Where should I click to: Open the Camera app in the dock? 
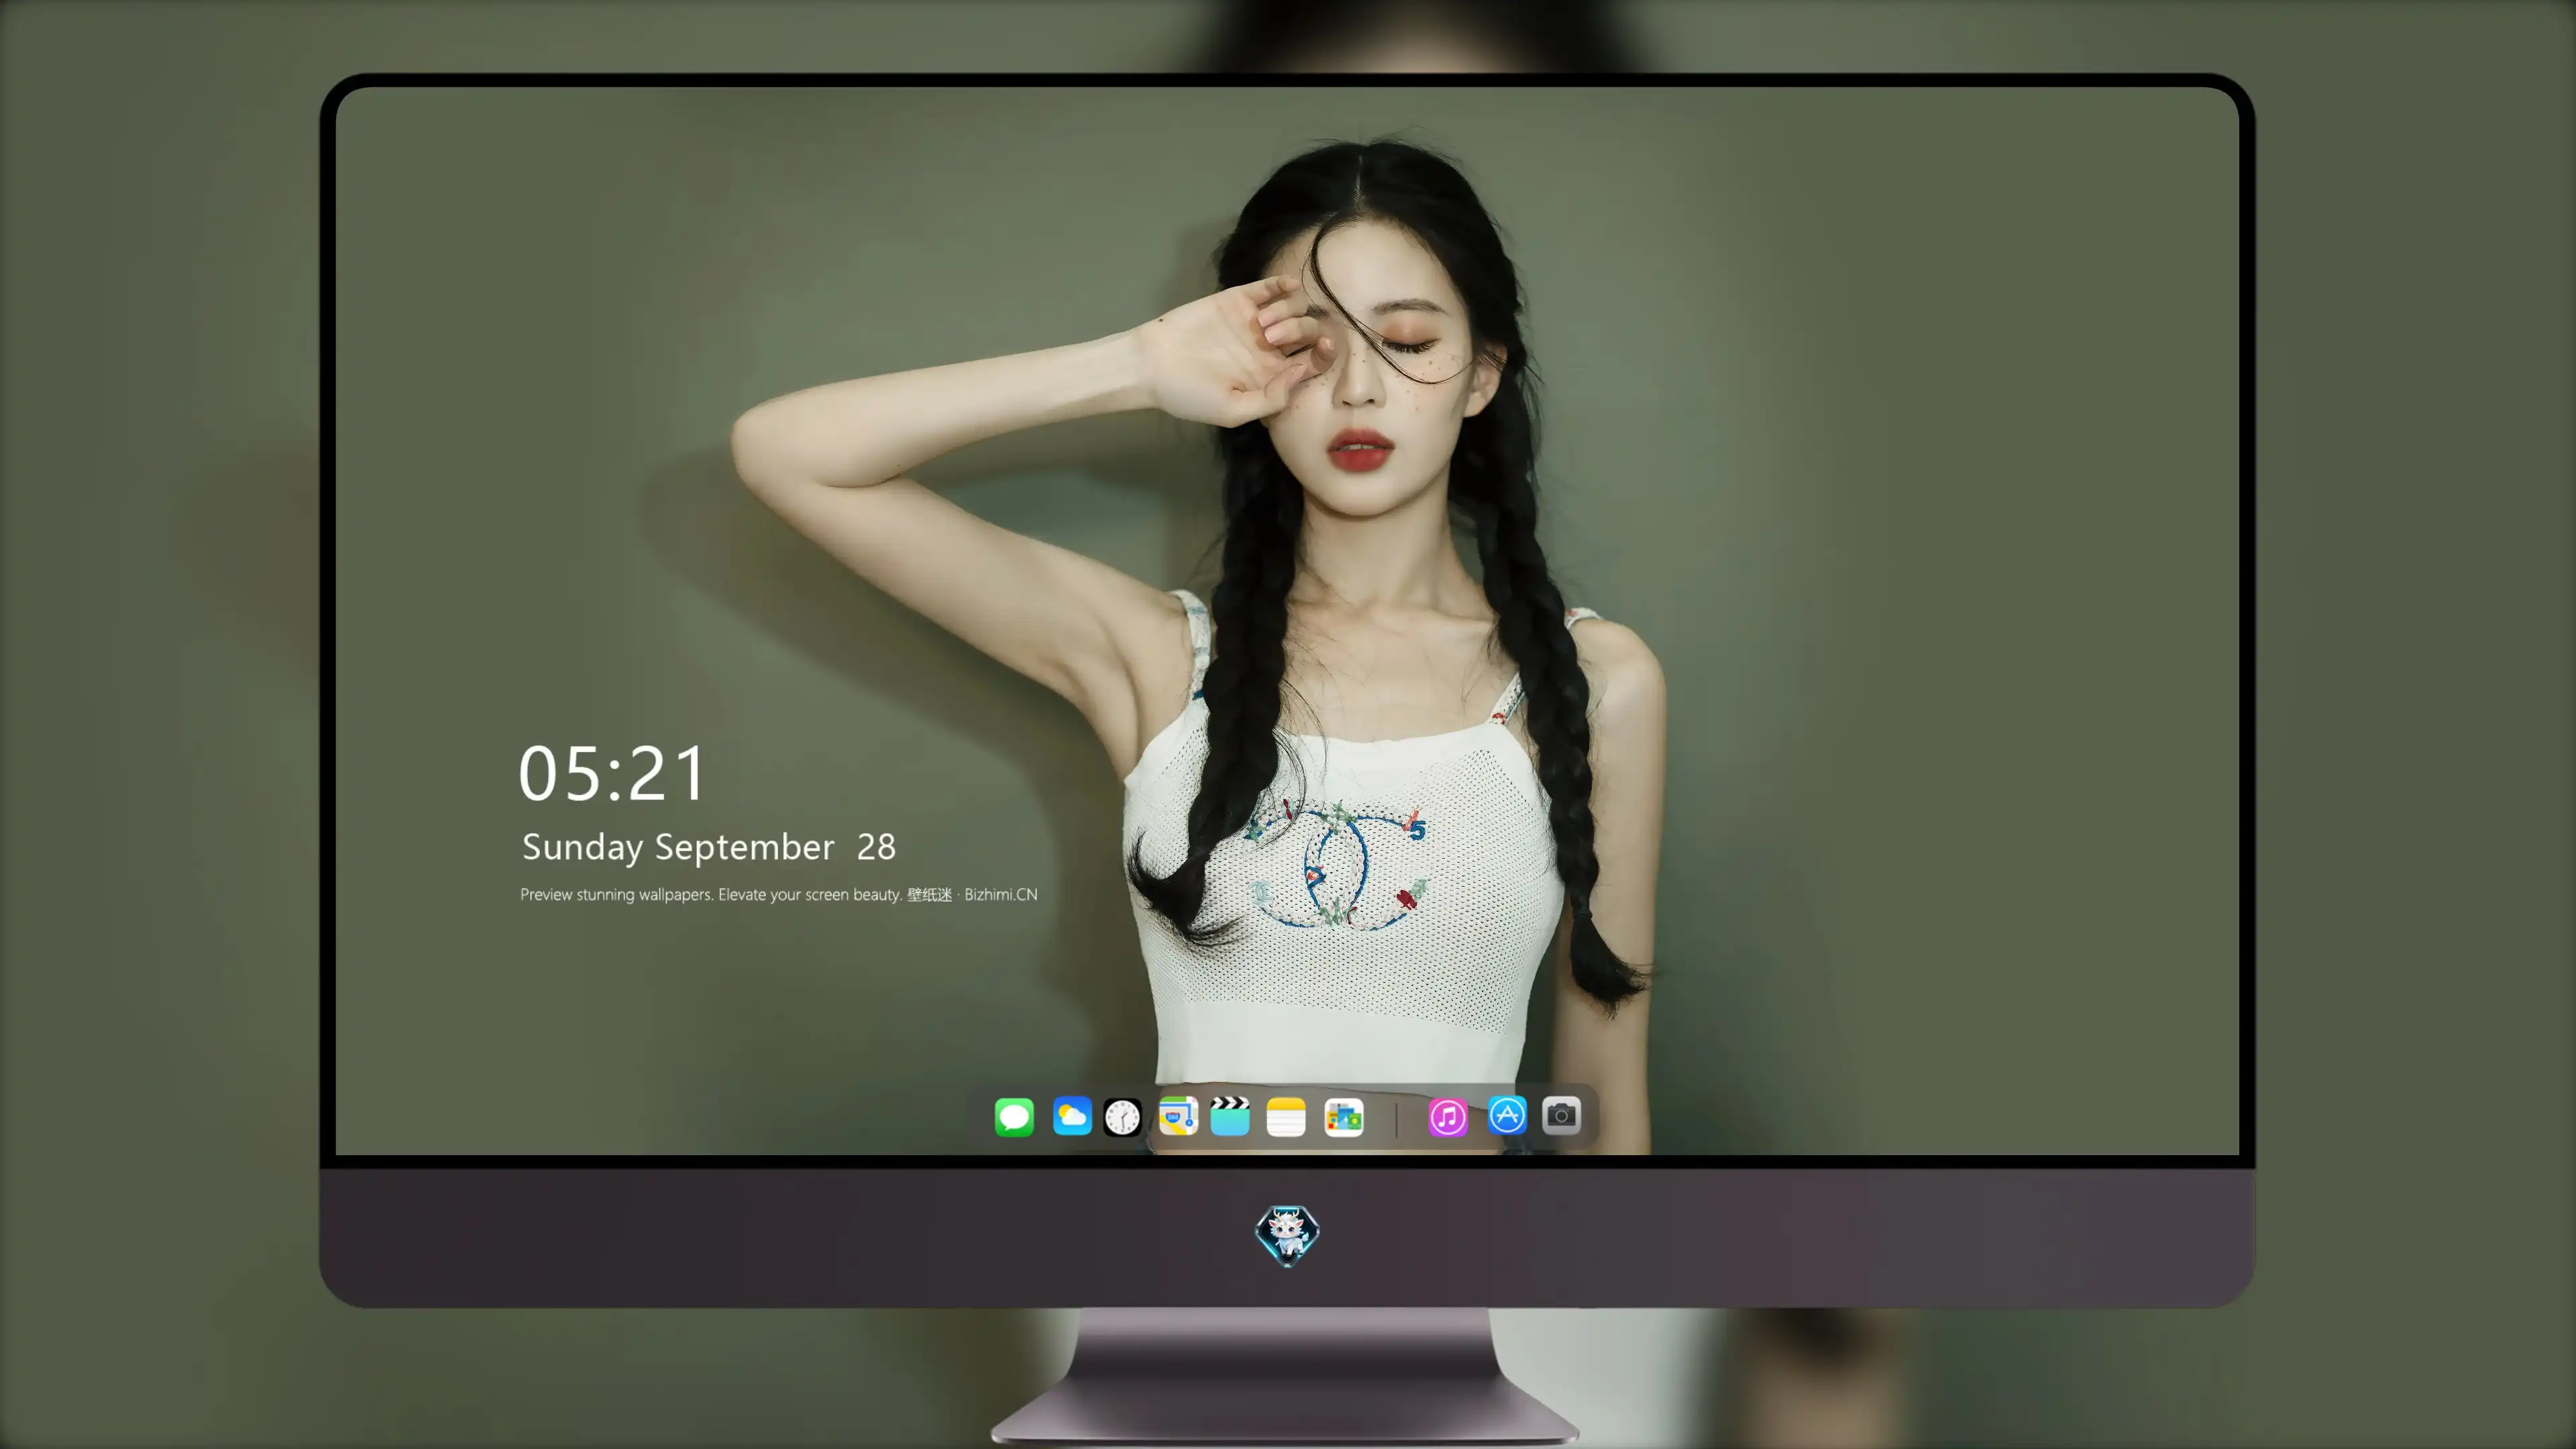[1561, 1115]
